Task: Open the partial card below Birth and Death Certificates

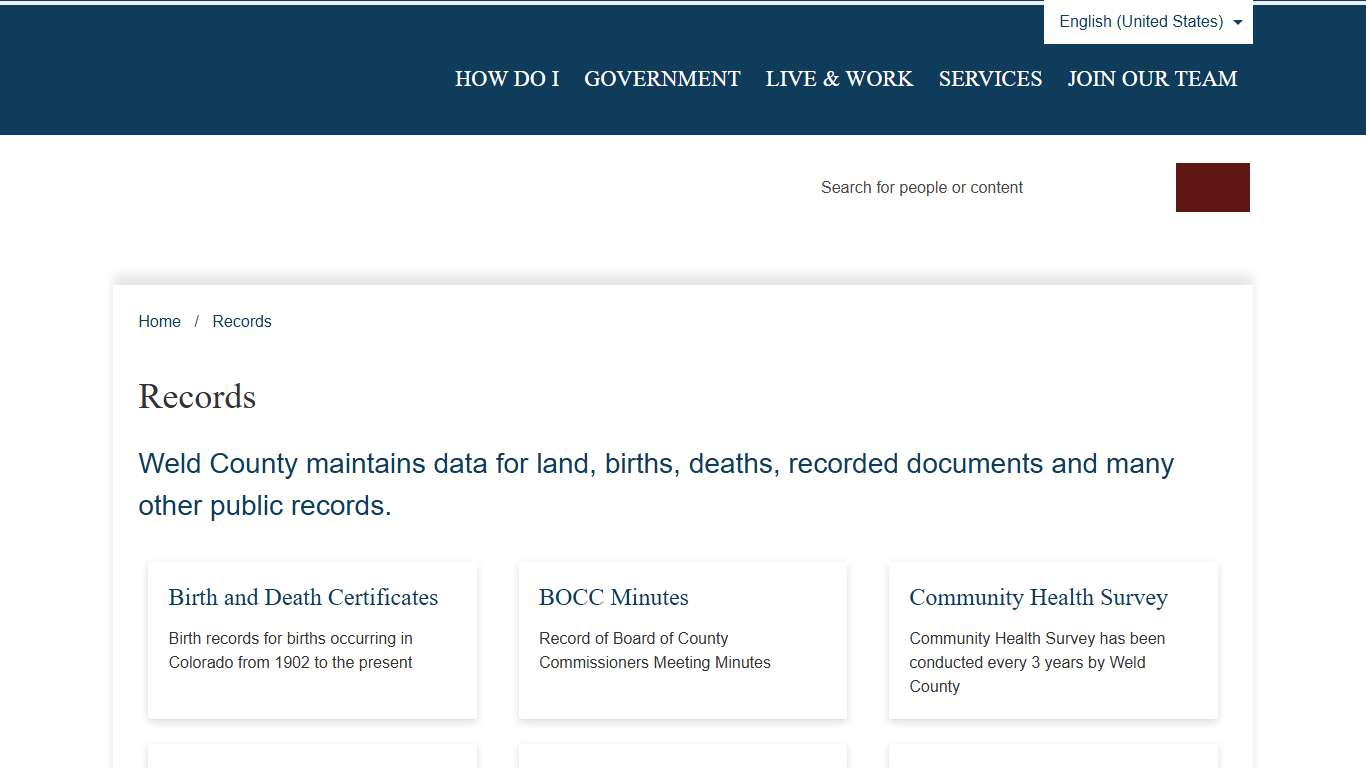Action: coord(311,758)
